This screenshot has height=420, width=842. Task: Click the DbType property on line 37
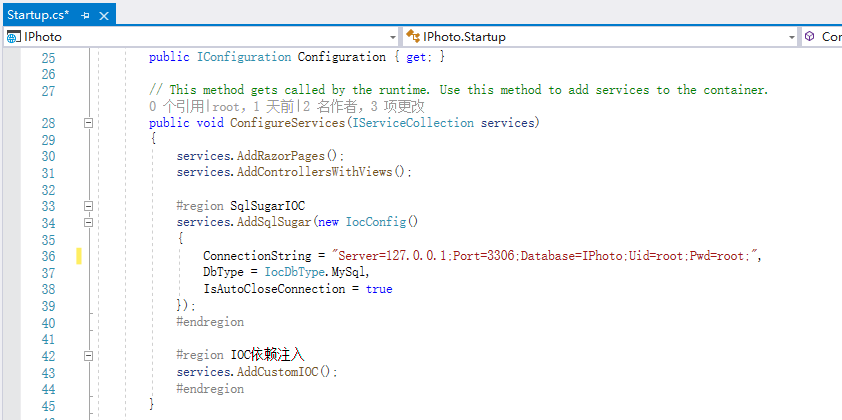pos(223,272)
